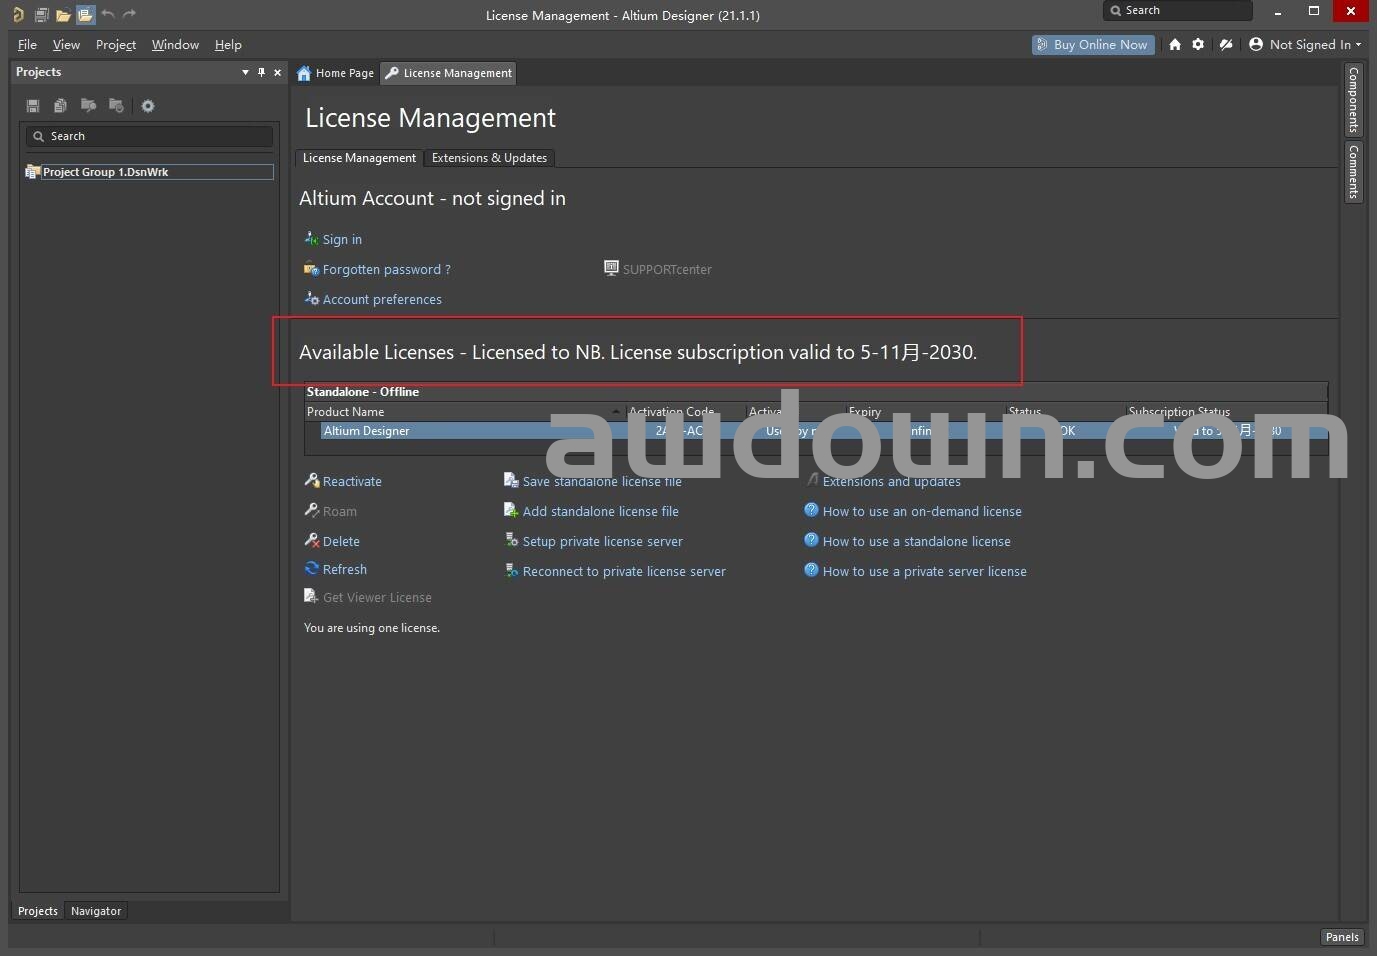The image size is (1377, 956).
Task: Open the Project menu
Action: coord(116,45)
